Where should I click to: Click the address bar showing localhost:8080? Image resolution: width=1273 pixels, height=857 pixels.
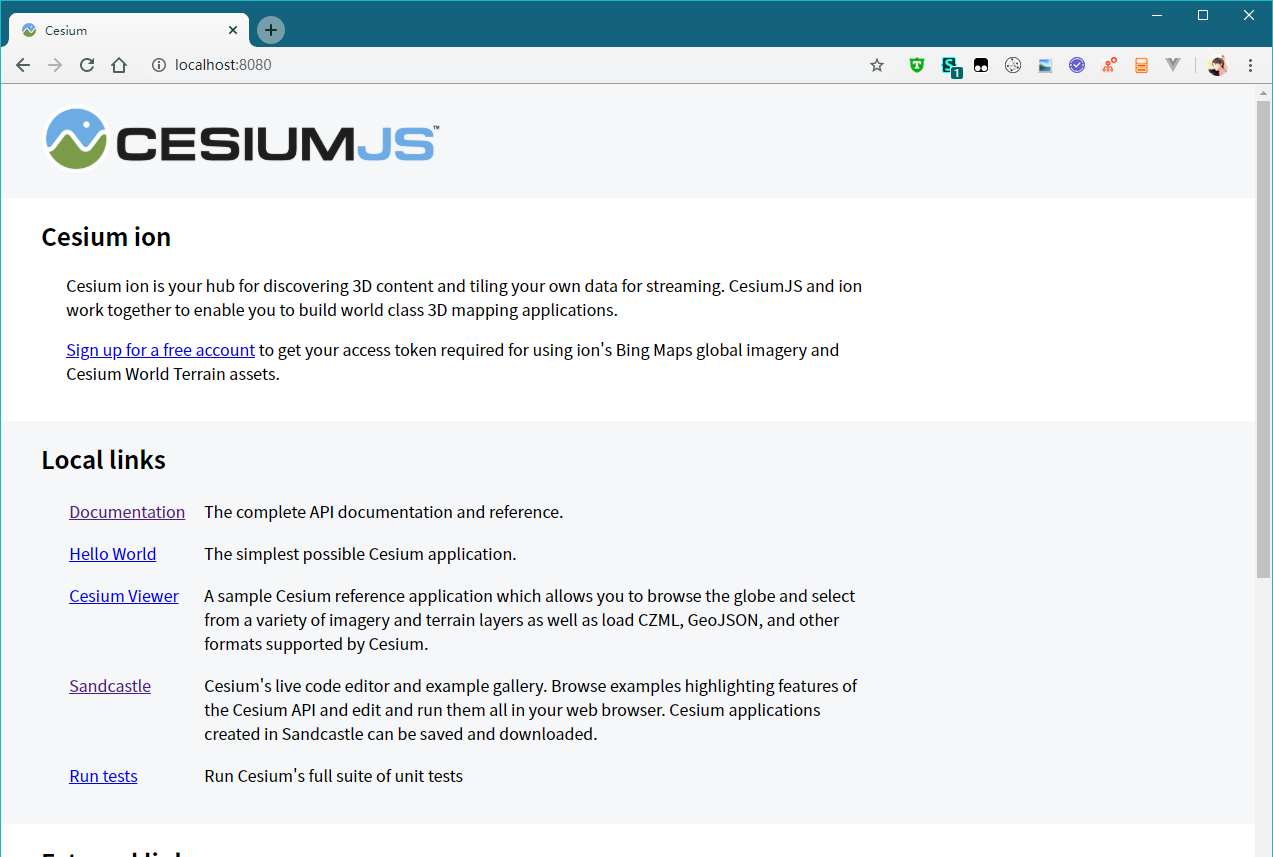click(505, 65)
